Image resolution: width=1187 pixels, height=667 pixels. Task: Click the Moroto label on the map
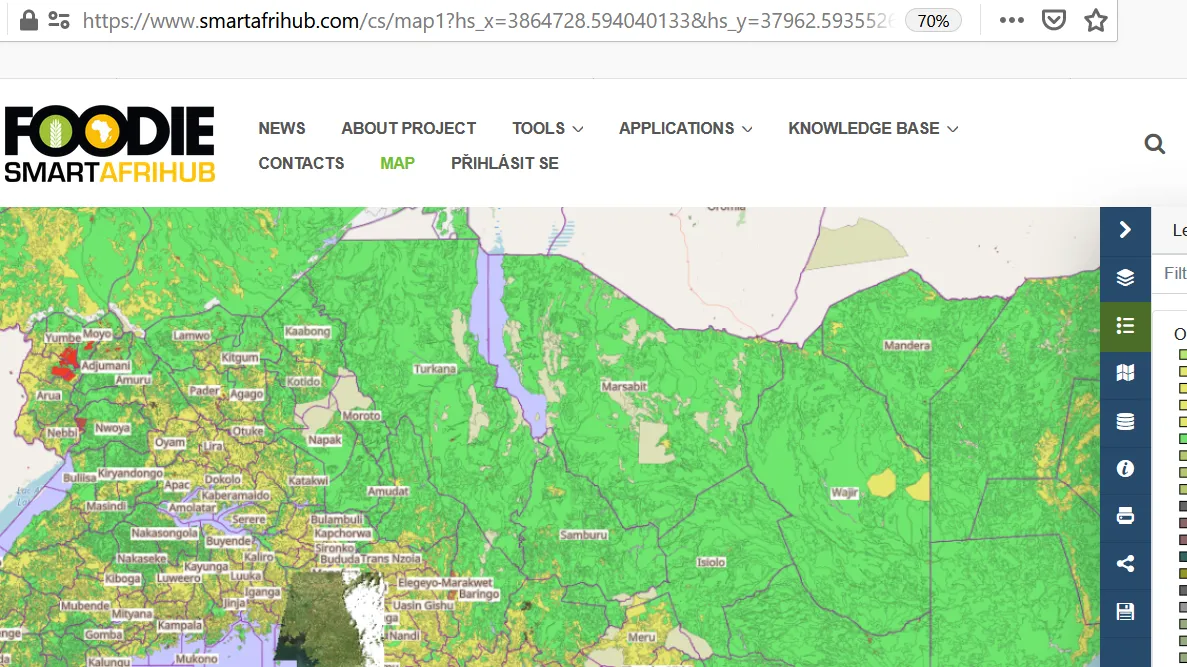click(x=361, y=416)
